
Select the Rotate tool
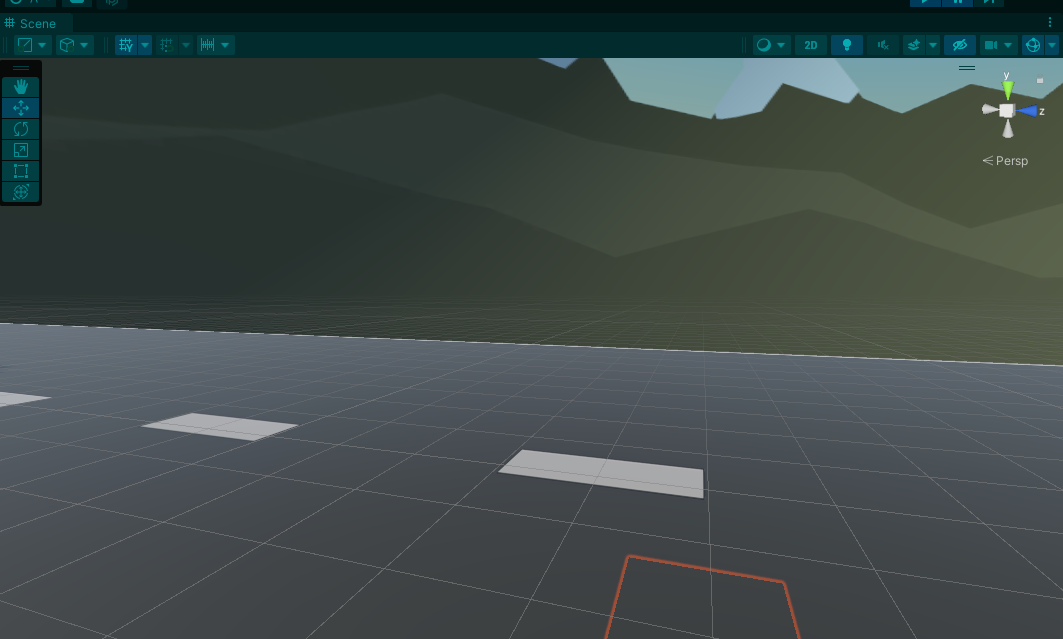coord(21,129)
